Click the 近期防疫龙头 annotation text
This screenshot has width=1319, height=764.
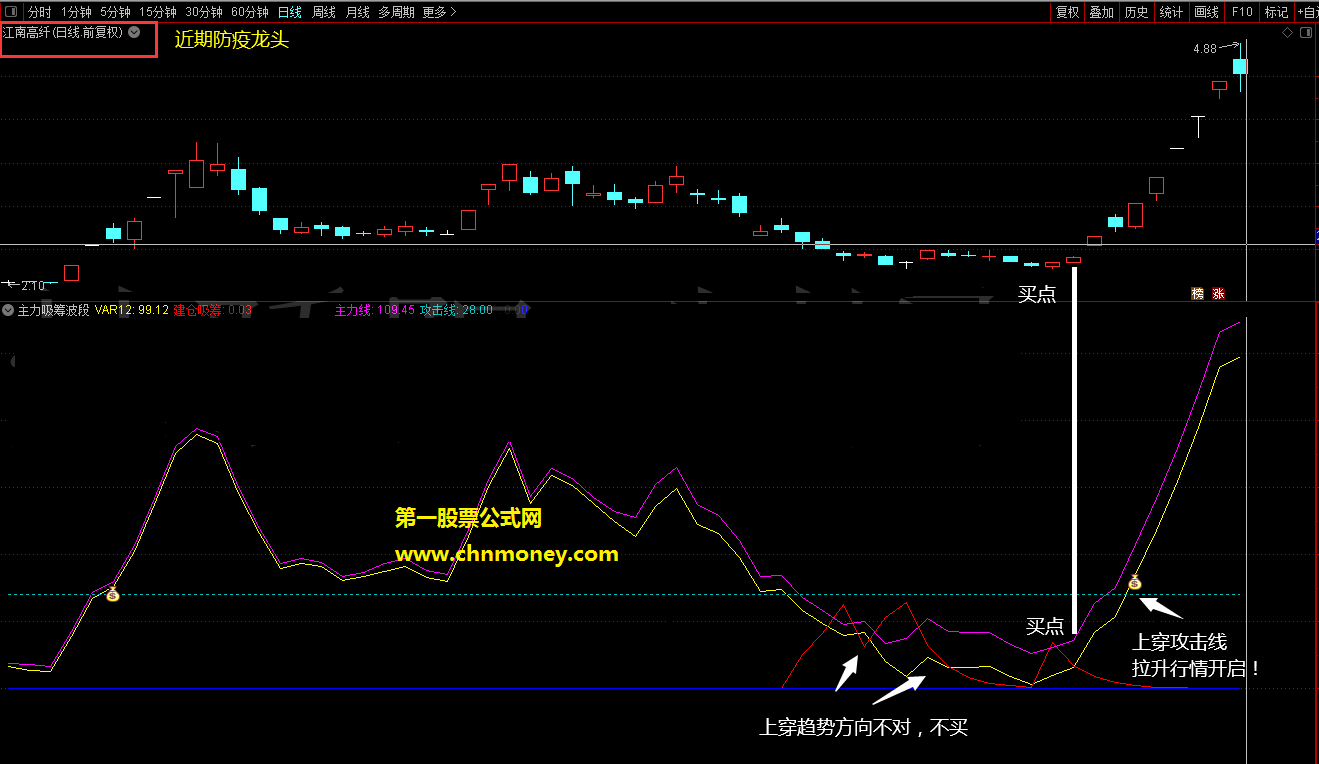[x=231, y=41]
